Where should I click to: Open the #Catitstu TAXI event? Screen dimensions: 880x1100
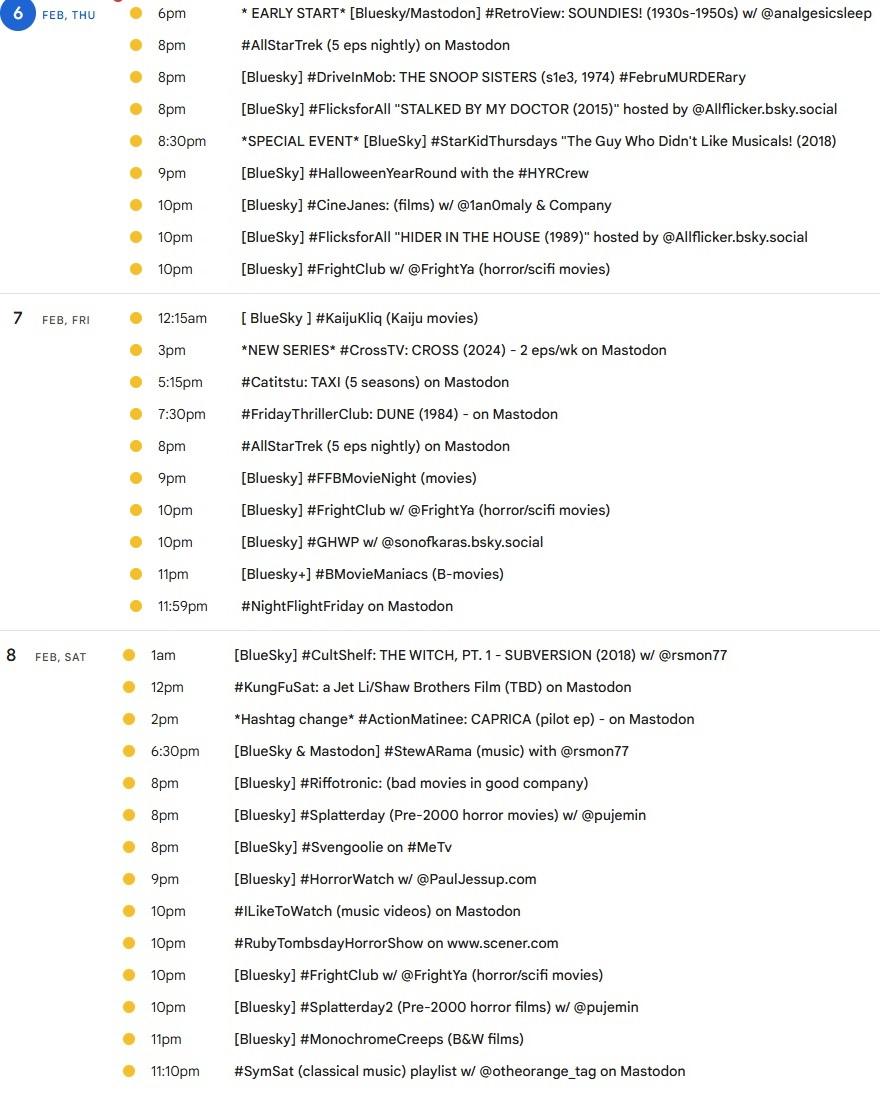(375, 382)
